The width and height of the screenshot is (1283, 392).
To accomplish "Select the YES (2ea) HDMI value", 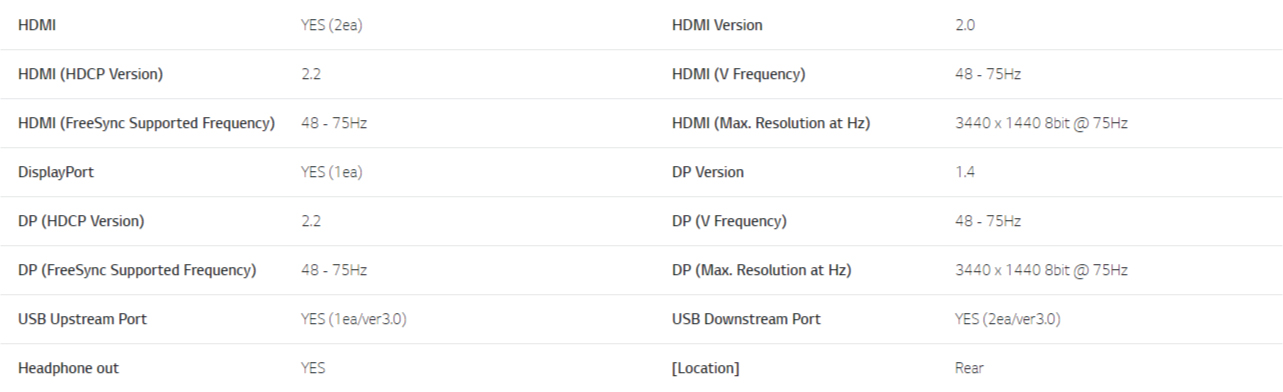I will (x=331, y=25).
